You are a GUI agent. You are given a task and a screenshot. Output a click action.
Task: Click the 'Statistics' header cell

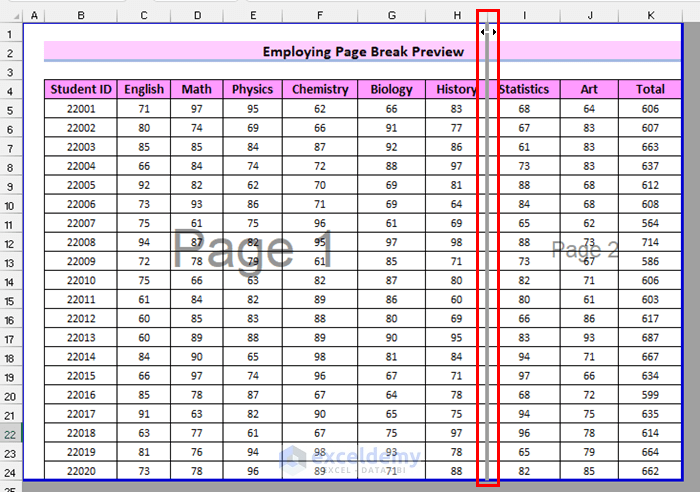point(524,89)
